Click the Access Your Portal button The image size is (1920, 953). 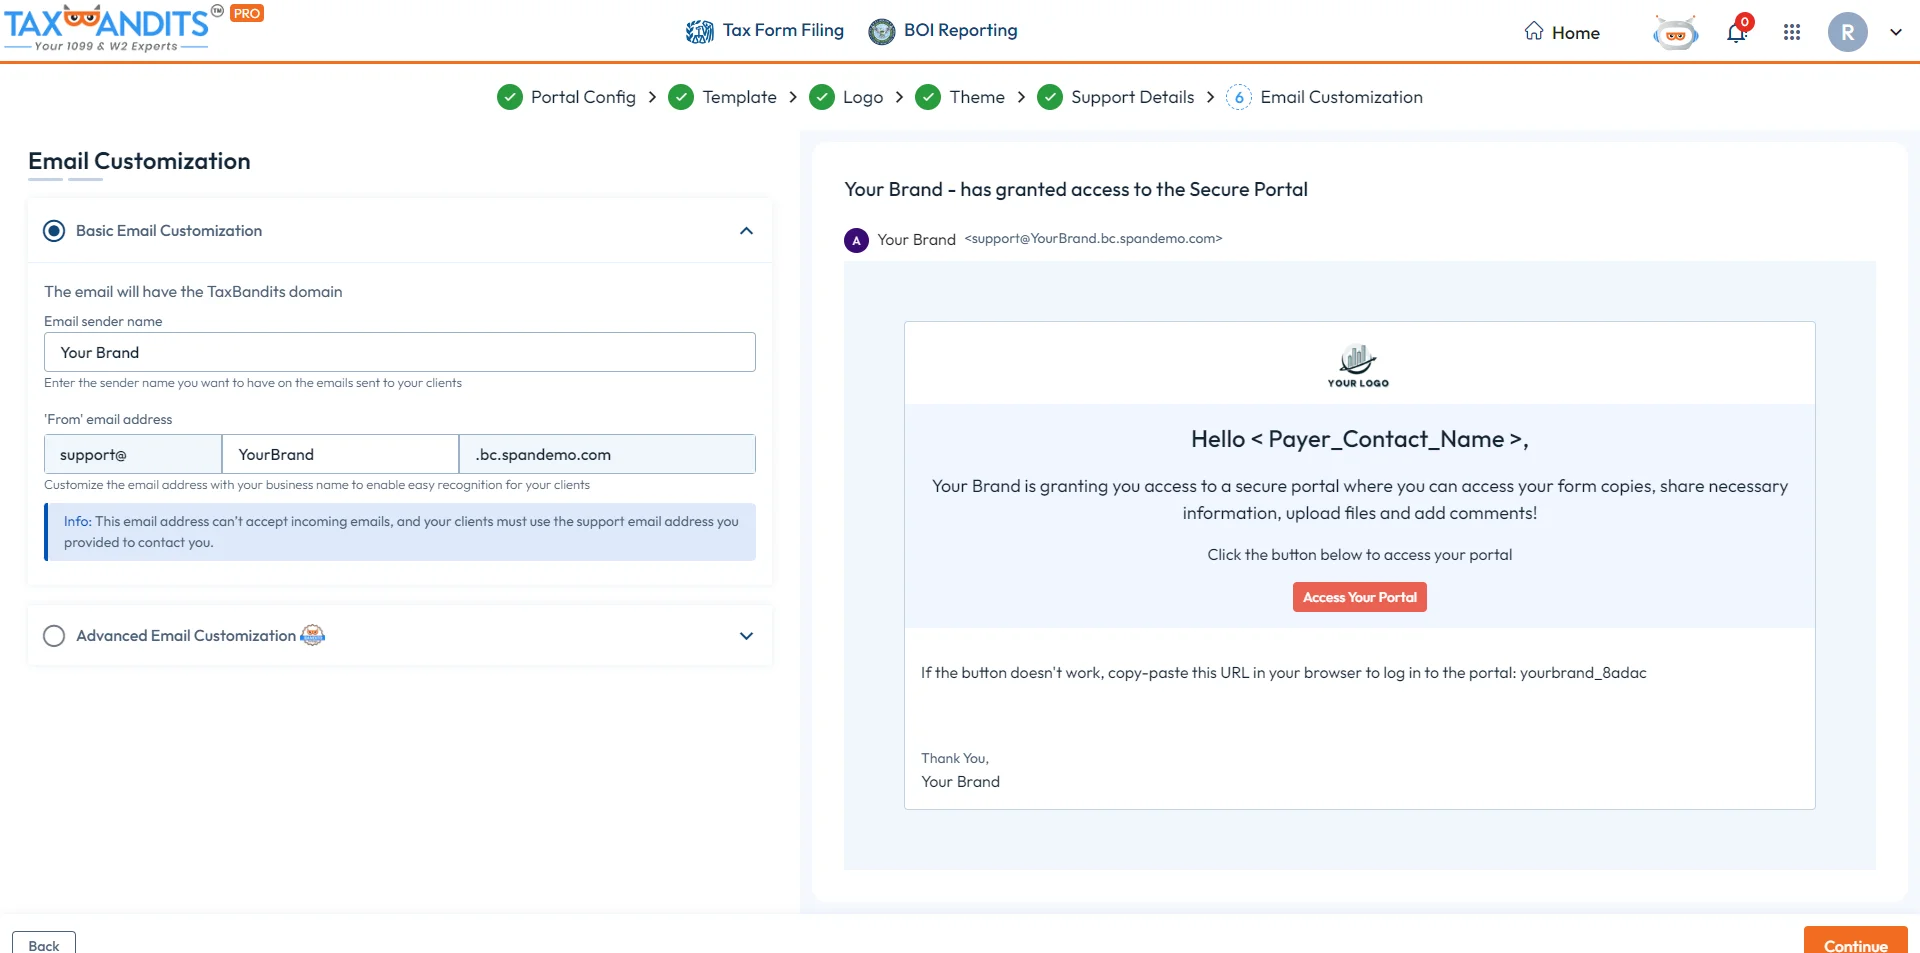coord(1359,597)
